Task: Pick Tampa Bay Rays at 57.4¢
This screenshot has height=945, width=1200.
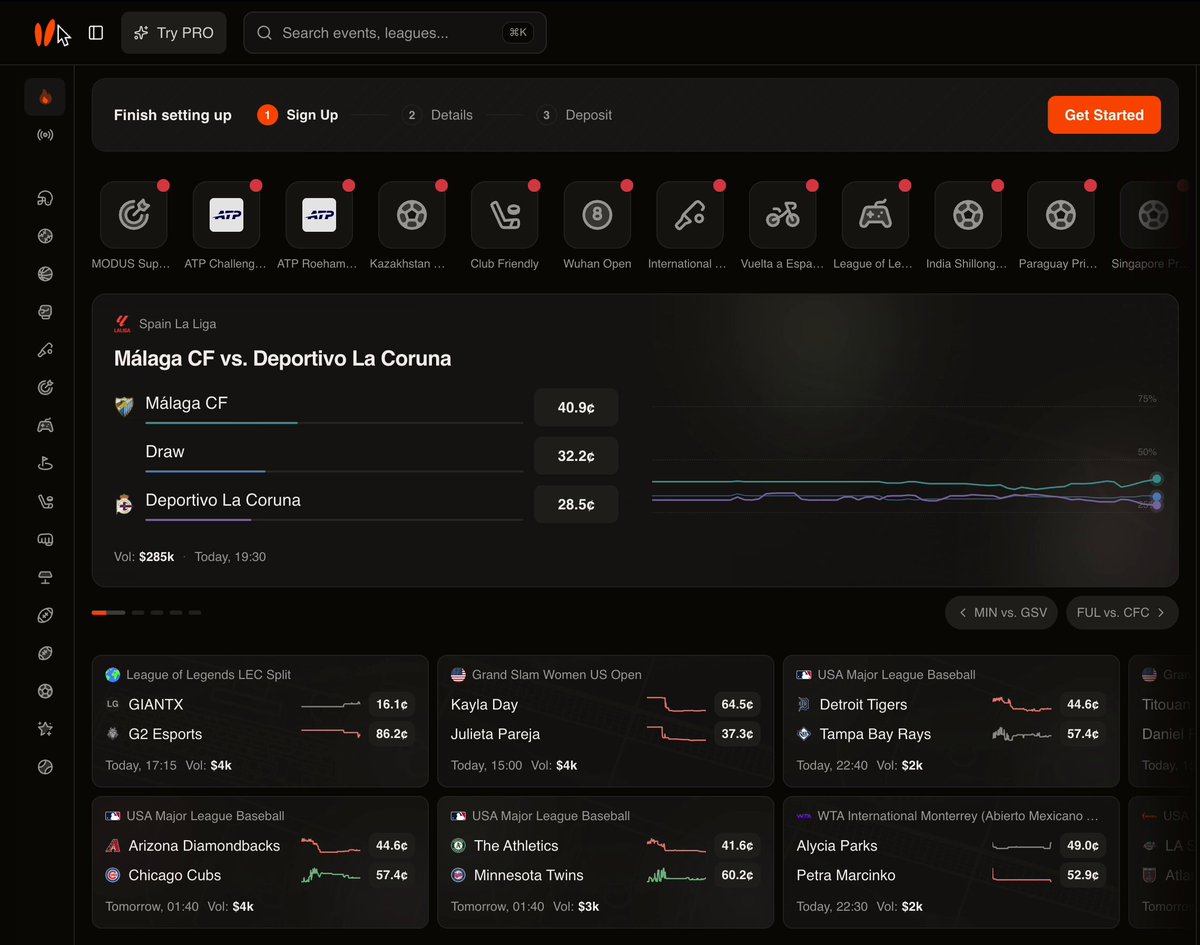Action: point(1083,734)
